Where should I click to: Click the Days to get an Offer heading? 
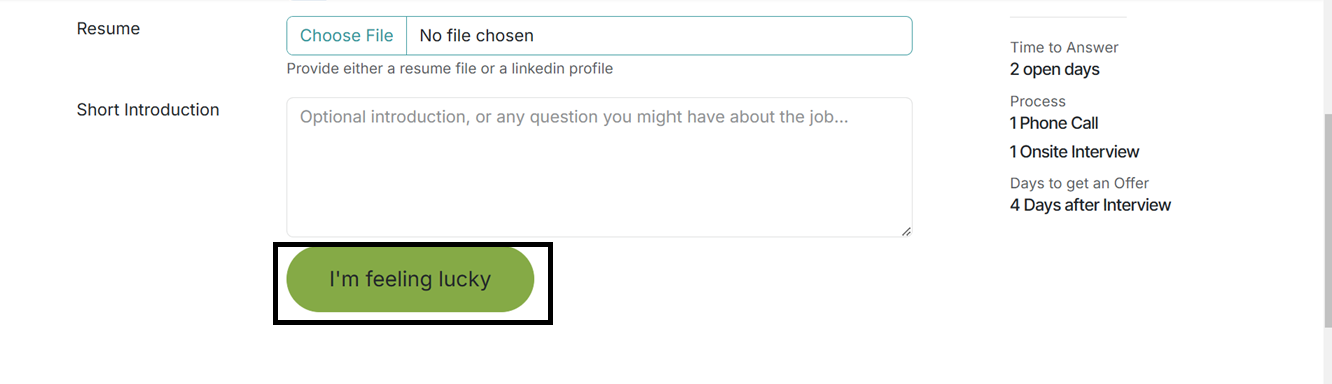[x=1080, y=183]
